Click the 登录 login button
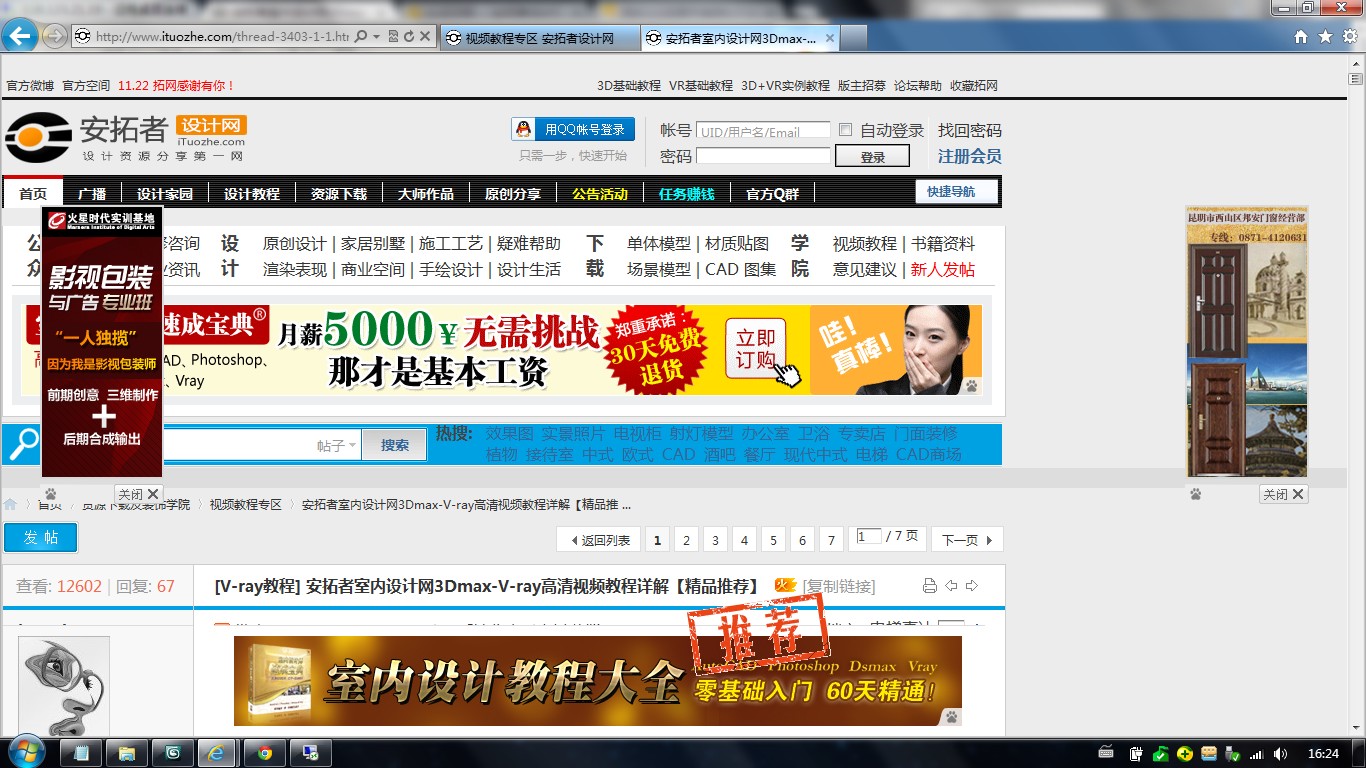The height and width of the screenshot is (768, 1366). pos(872,157)
